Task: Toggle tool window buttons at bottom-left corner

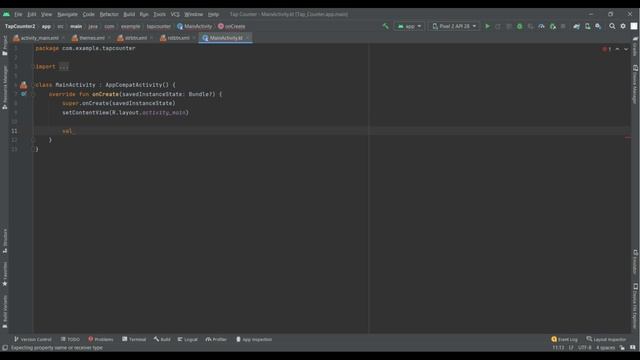Action: point(5,348)
